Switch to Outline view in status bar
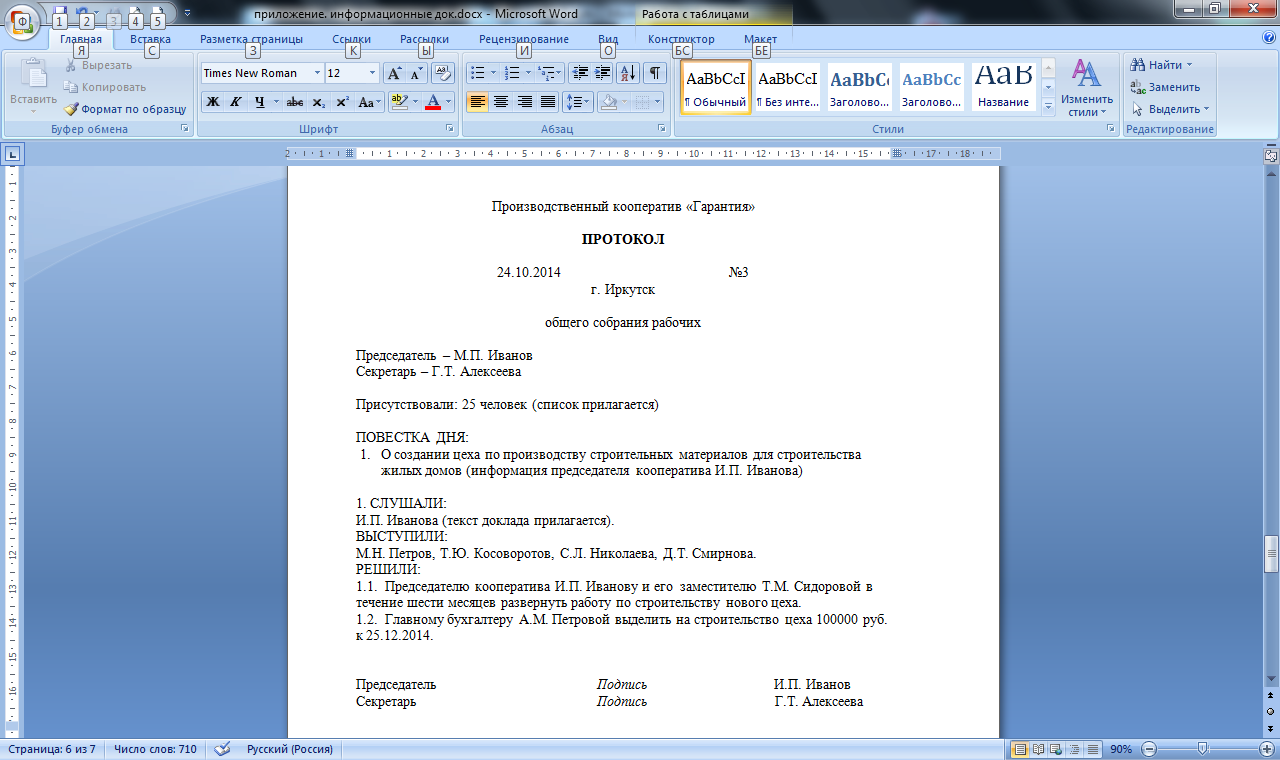 point(1074,749)
